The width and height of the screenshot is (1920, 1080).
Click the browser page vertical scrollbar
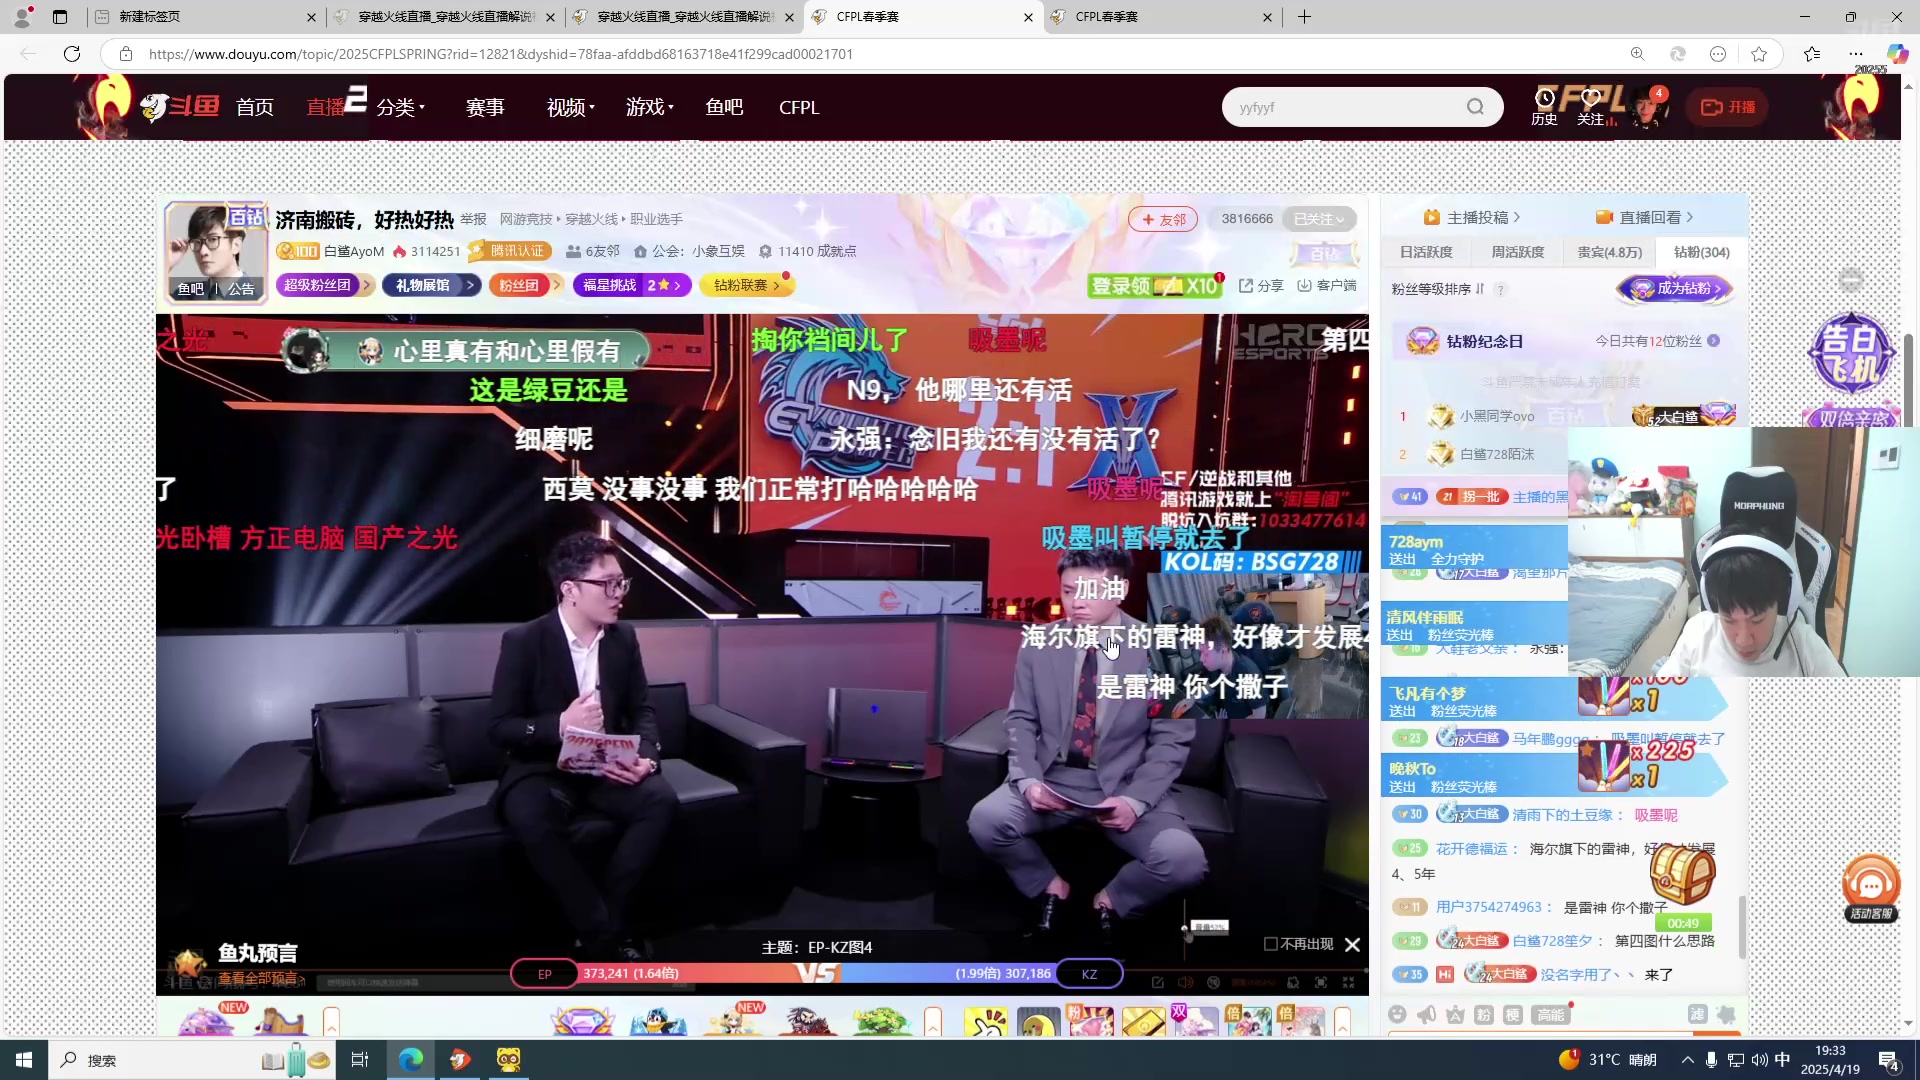[1908, 380]
